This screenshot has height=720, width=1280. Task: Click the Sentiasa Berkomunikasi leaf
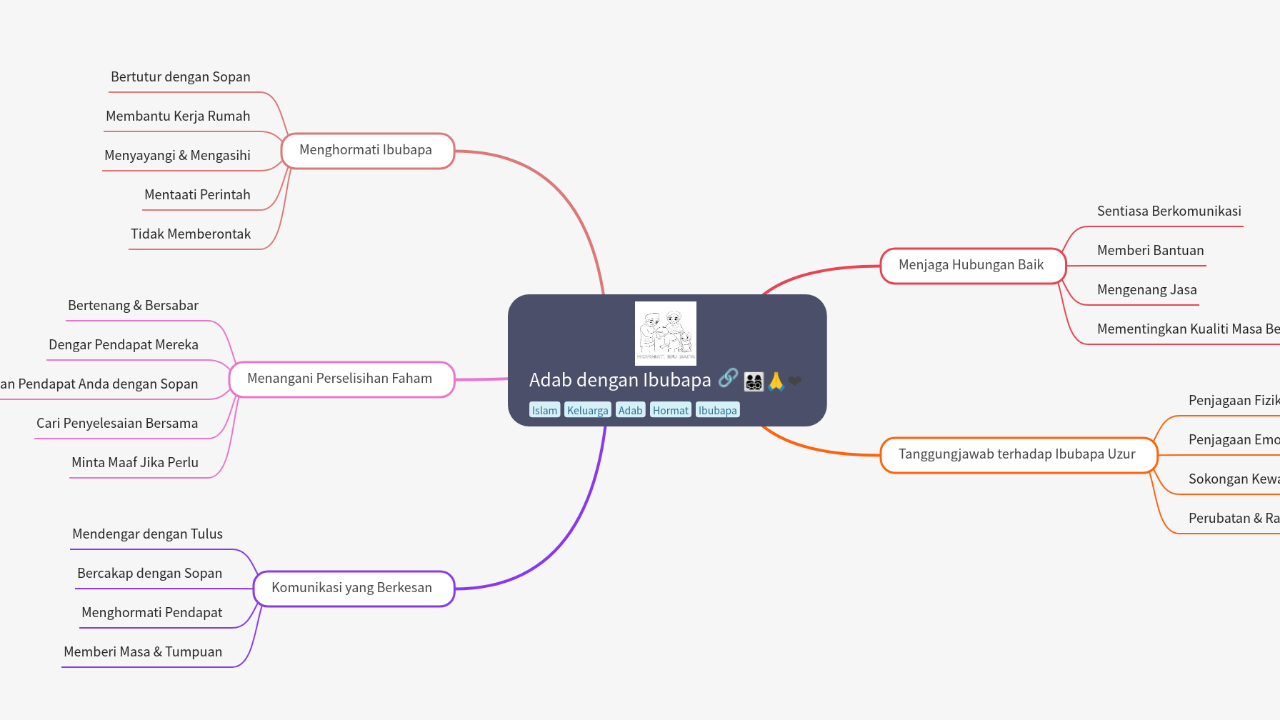[x=1169, y=211]
